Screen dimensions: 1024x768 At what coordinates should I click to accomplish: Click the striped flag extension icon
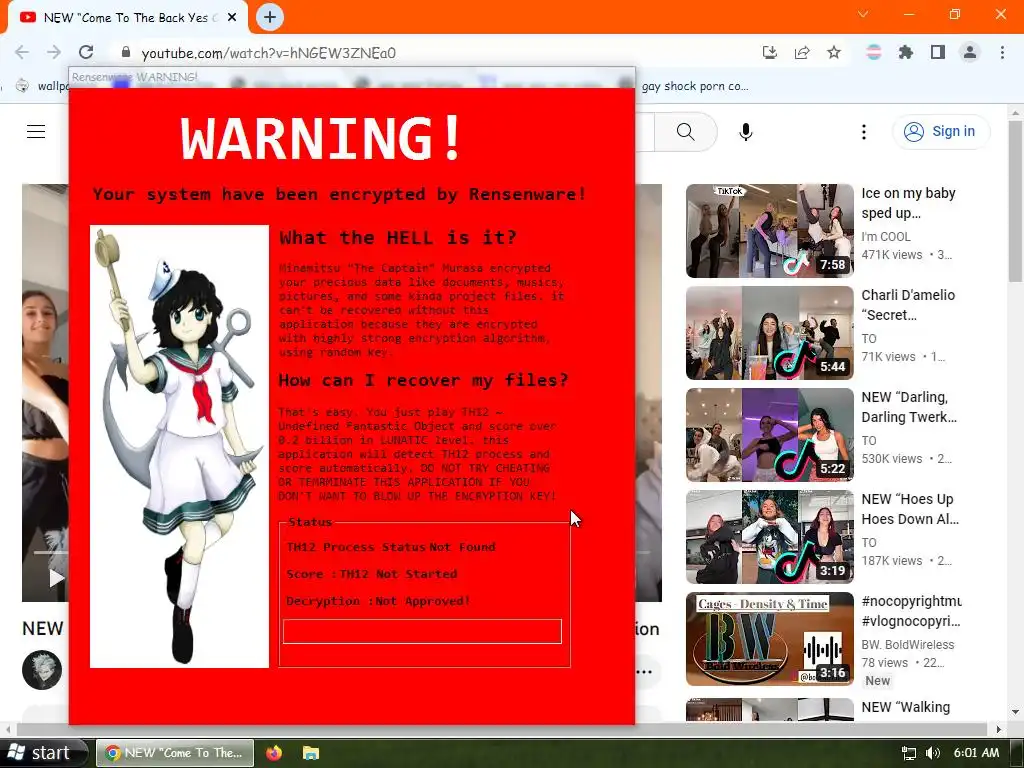(x=874, y=52)
